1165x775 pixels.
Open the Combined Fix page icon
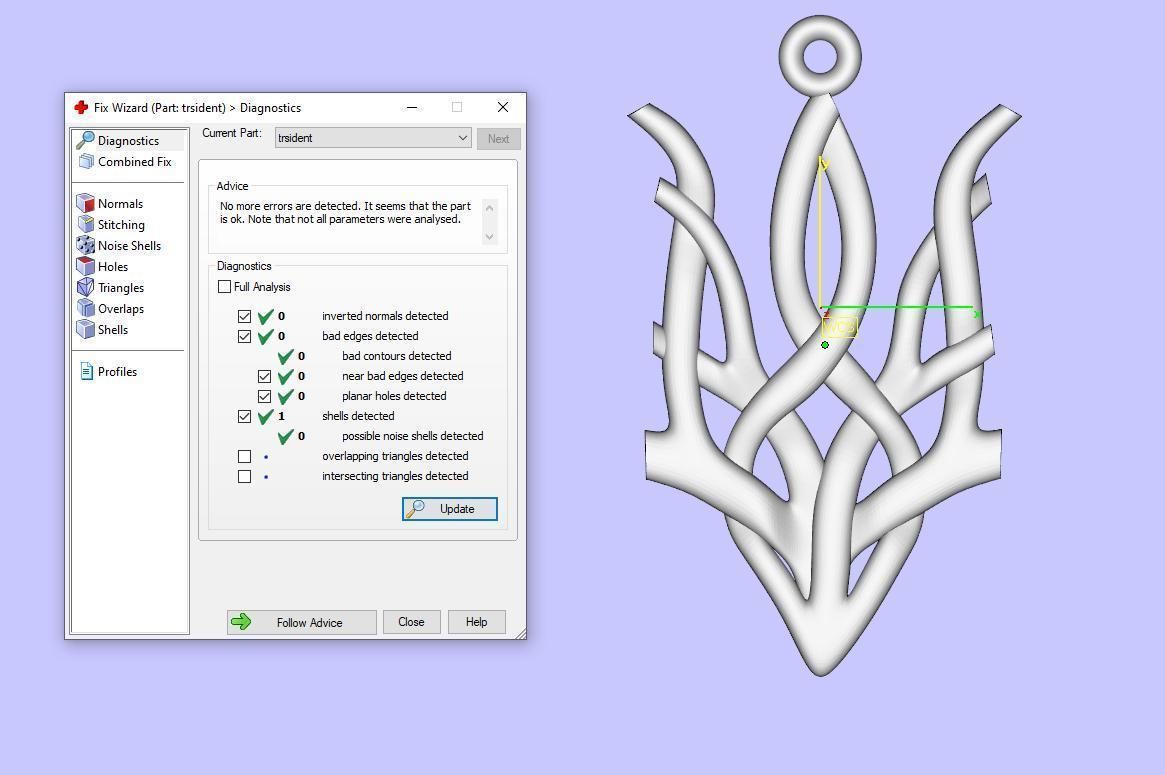pyautogui.click(x=86, y=161)
